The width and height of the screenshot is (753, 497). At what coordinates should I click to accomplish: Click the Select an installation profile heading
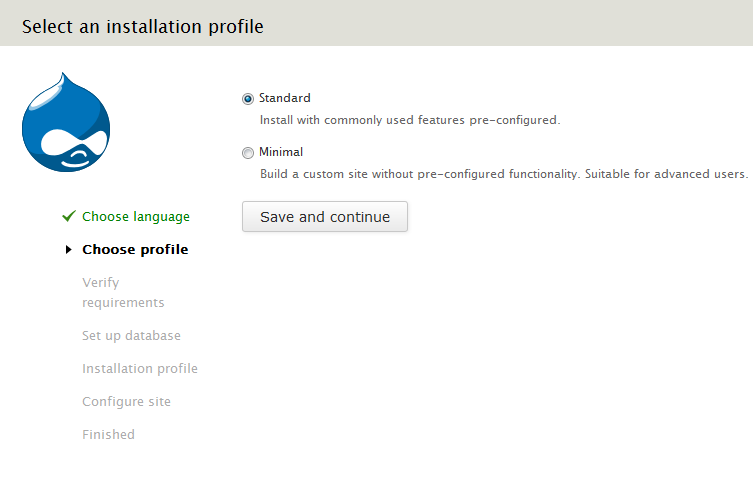pos(143,26)
